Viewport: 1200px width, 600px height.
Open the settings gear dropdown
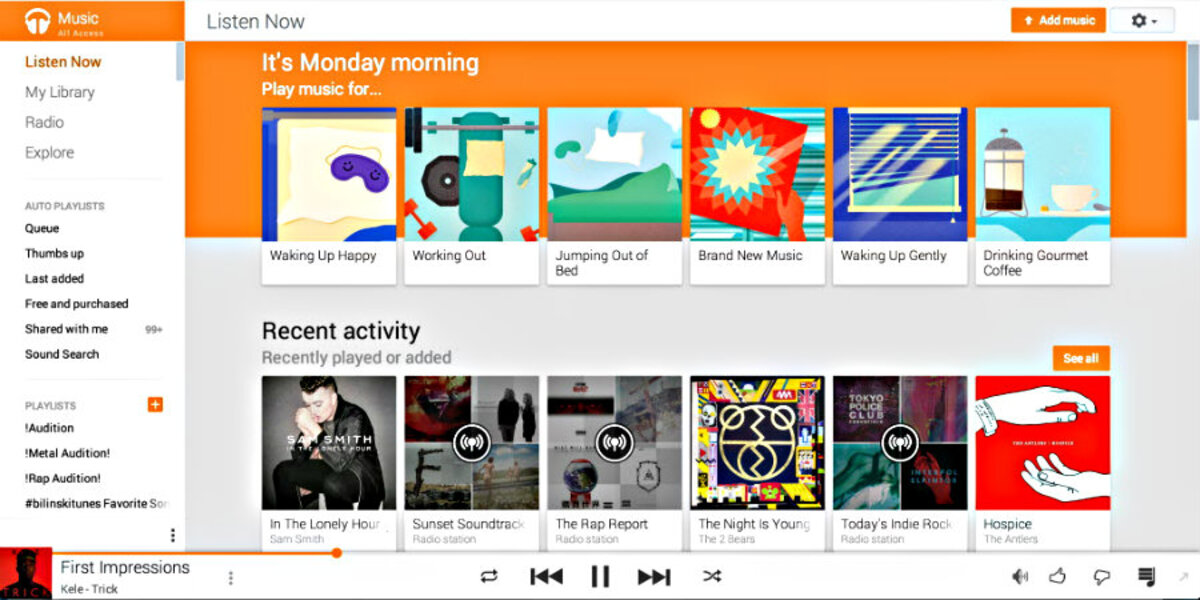pyautogui.click(x=1142, y=20)
